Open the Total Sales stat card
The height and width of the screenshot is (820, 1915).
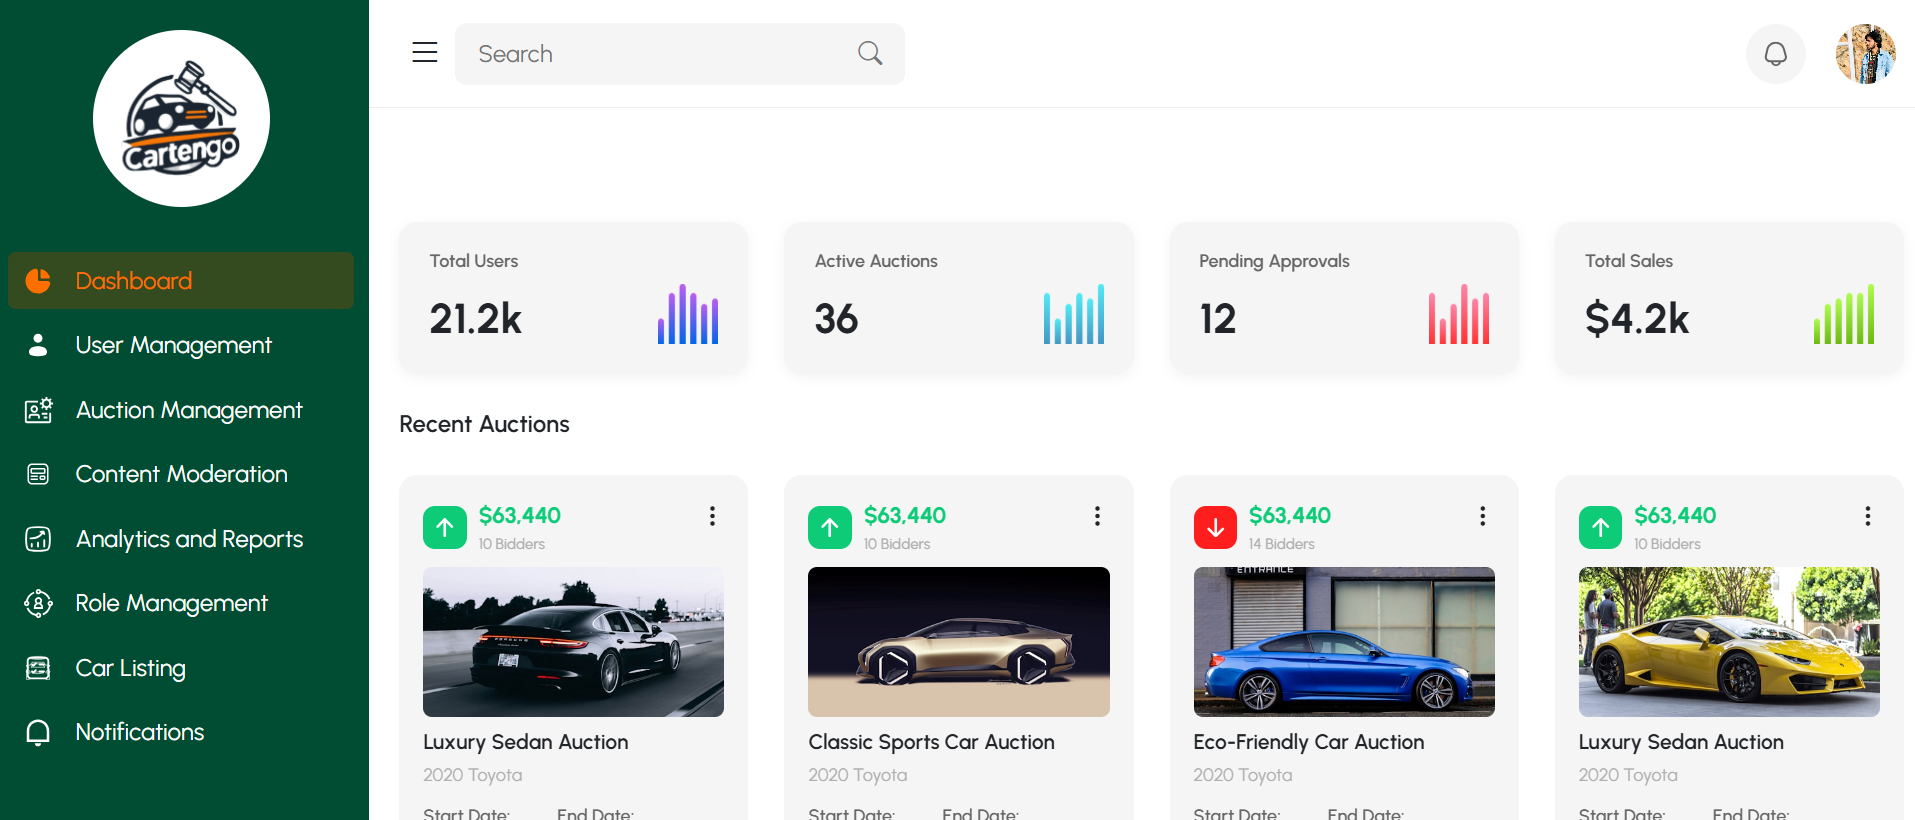(1729, 298)
